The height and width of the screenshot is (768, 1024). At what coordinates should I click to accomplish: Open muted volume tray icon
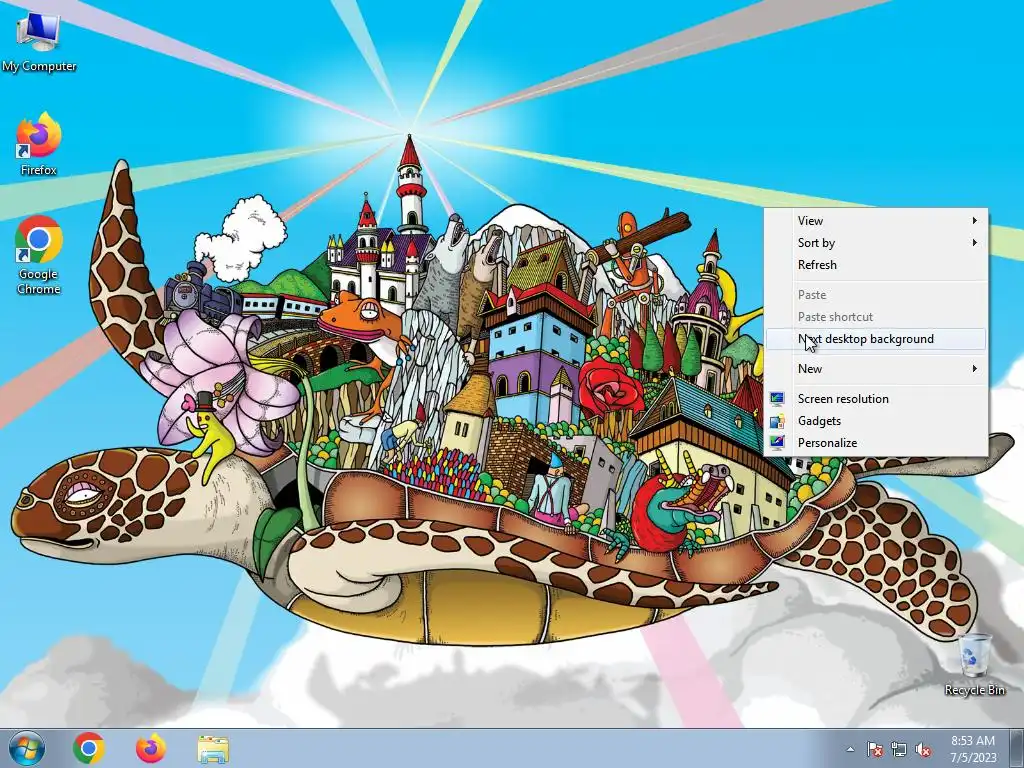pyautogui.click(x=923, y=749)
